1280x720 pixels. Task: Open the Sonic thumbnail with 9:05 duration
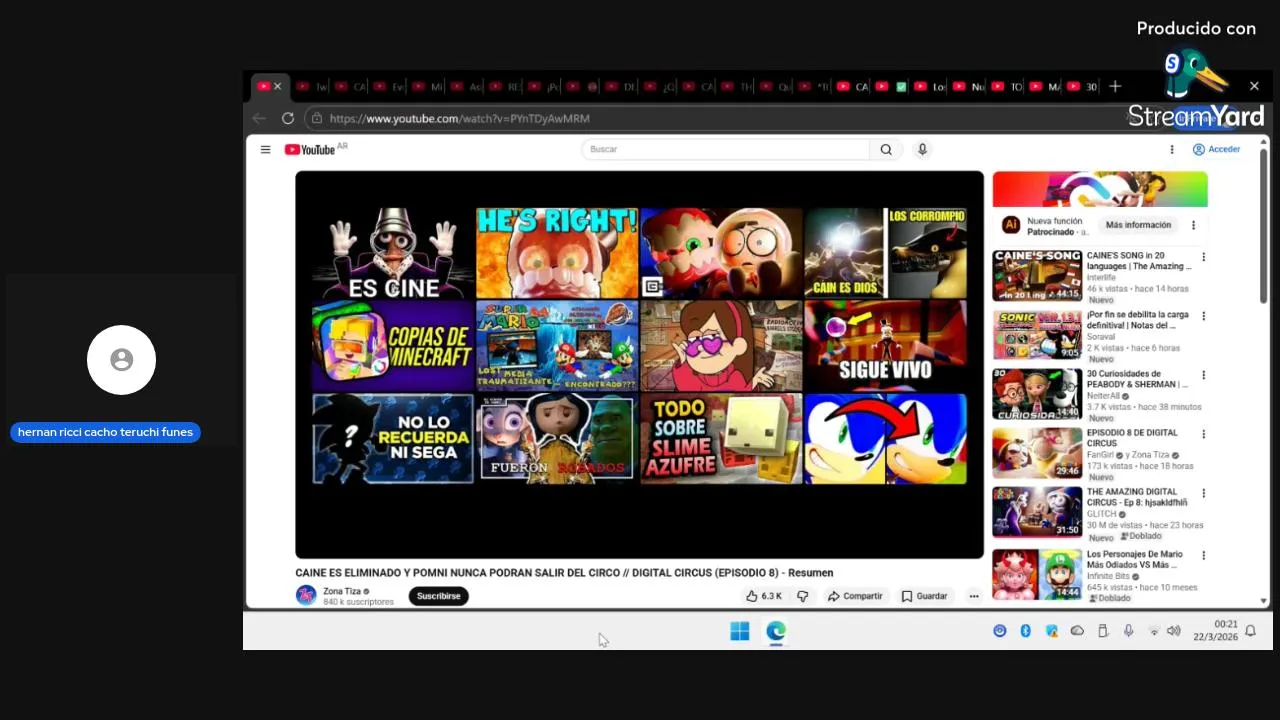[1037, 335]
